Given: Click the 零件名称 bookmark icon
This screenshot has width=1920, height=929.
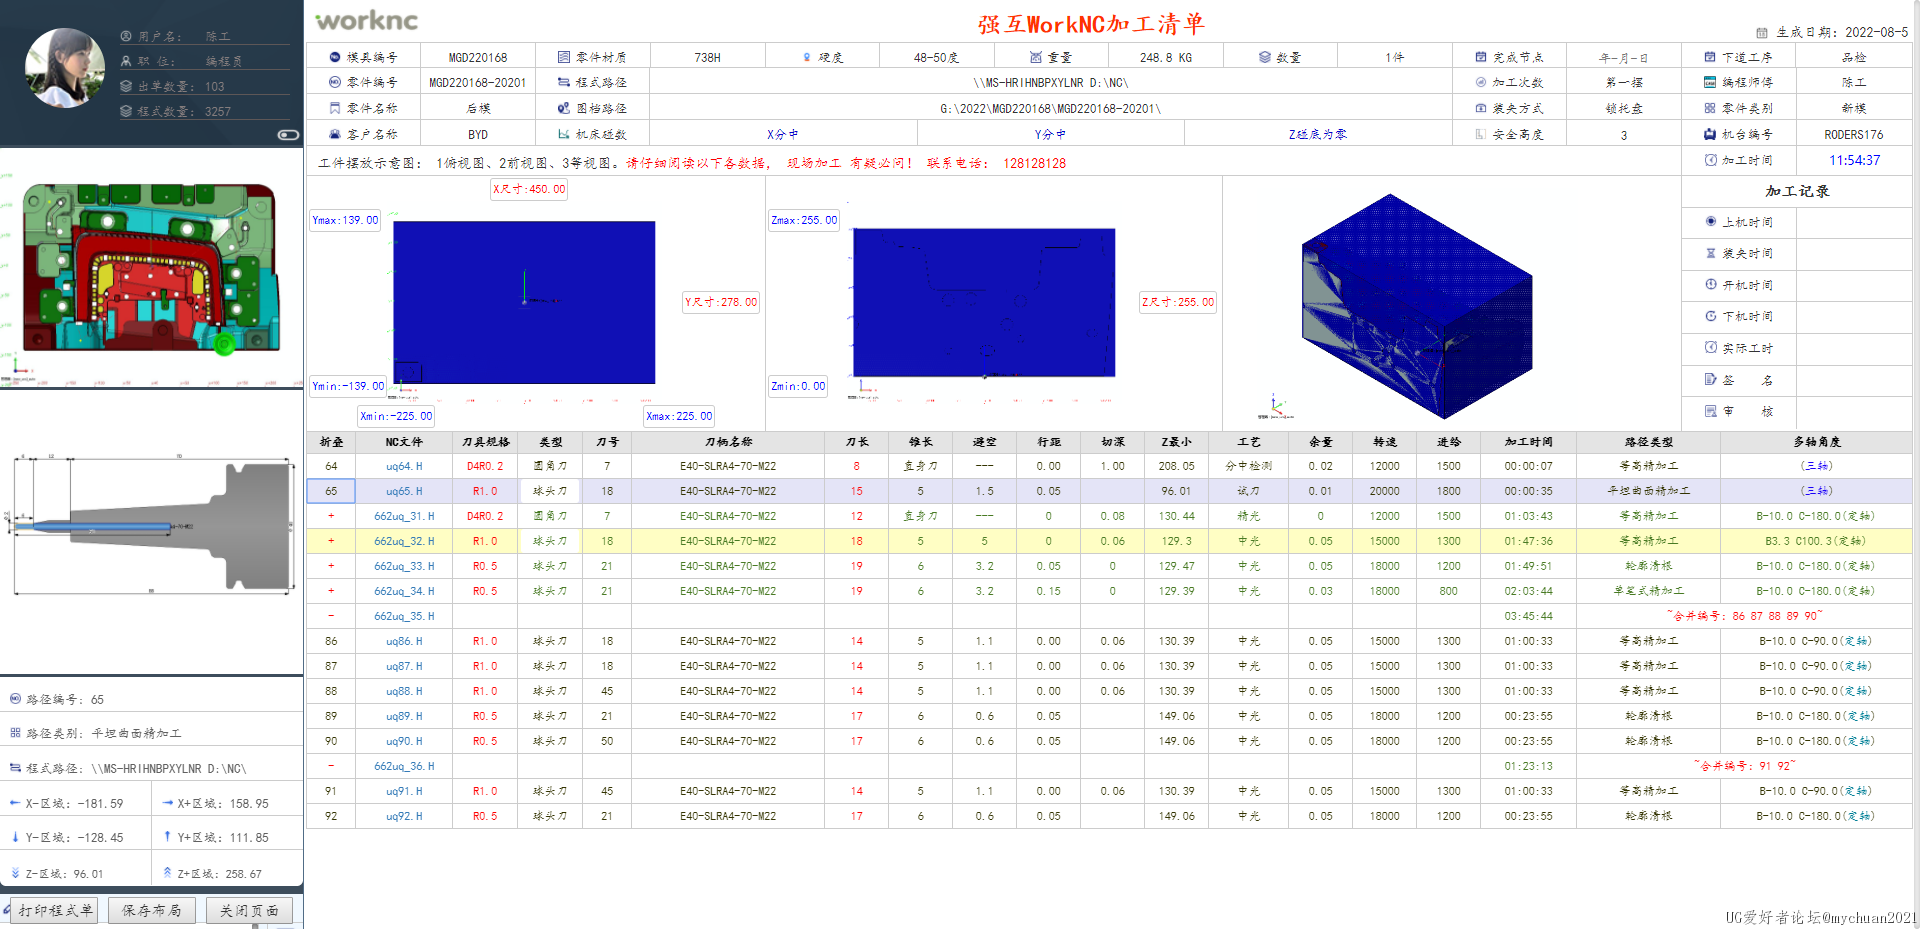Looking at the screenshot, I should (335, 108).
